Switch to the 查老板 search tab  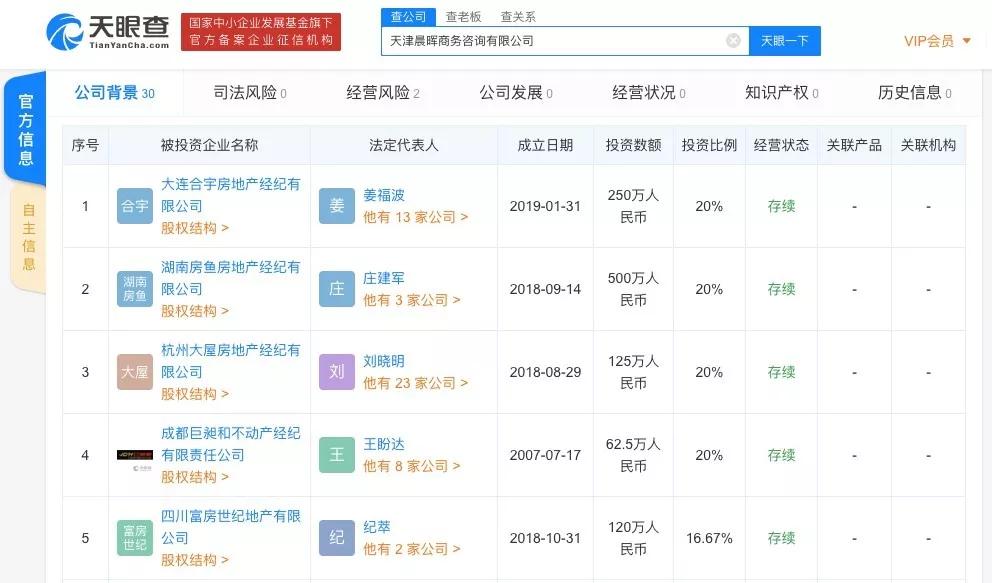[463, 16]
